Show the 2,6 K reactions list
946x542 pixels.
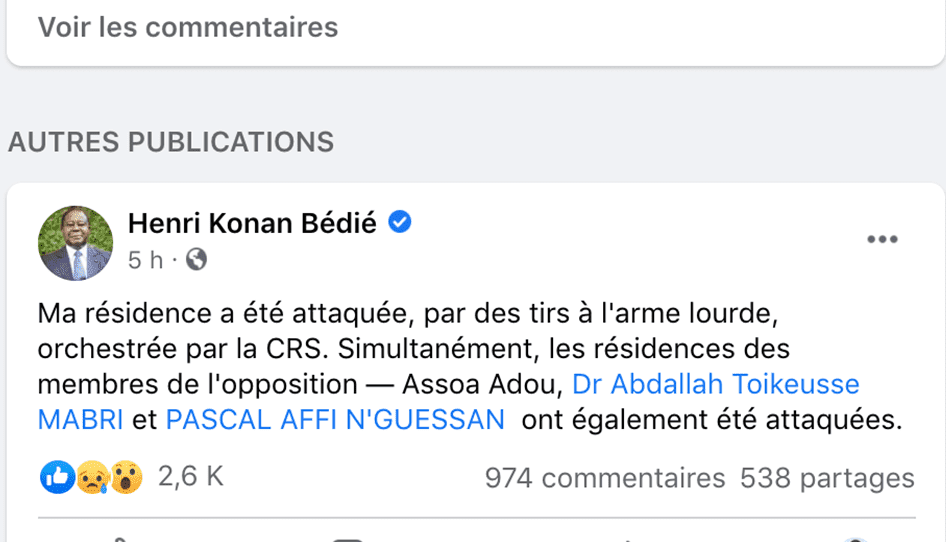pos(191,477)
